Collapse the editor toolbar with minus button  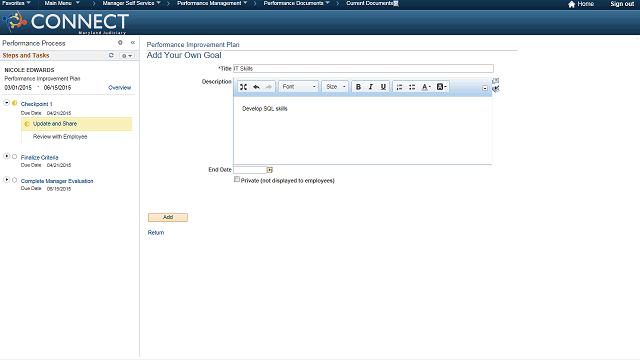tap(484, 88)
